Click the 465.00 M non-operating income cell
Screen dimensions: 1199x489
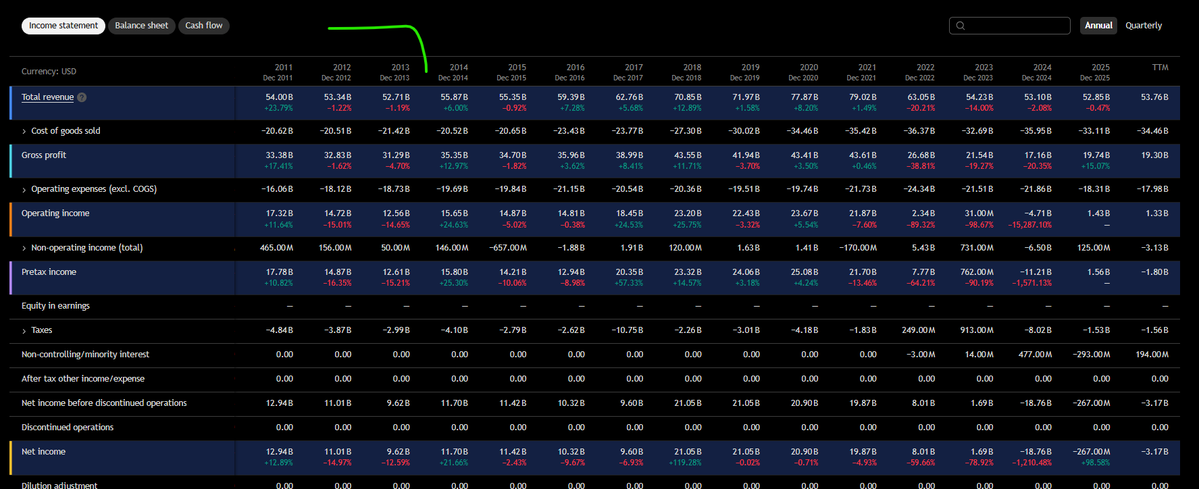coord(277,247)
